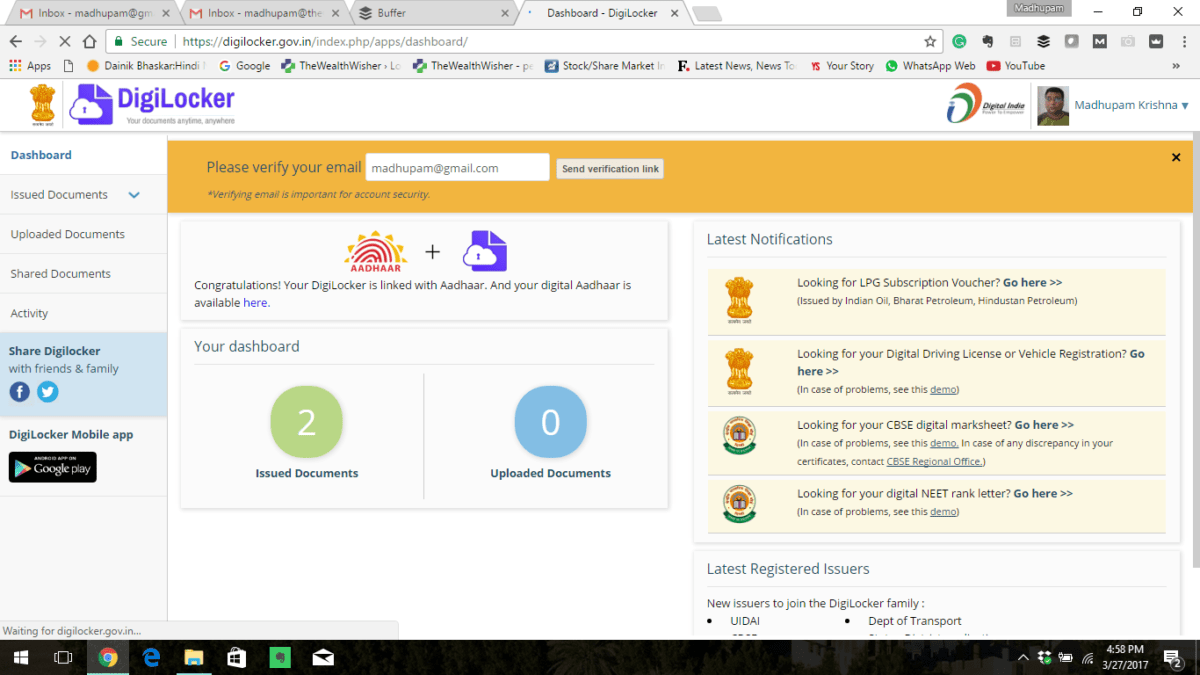Share DigiLocker on Twitter
1200x675 pixels.
click(x=48, y=392)
